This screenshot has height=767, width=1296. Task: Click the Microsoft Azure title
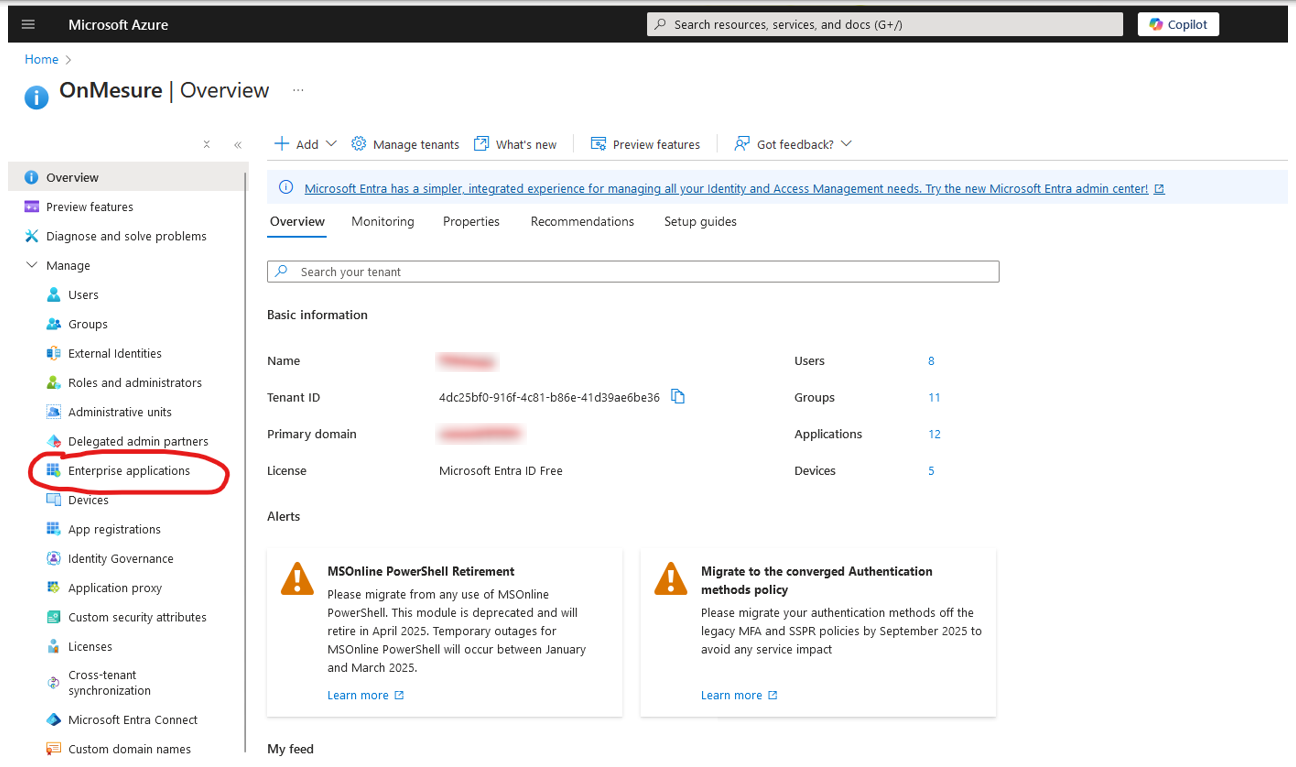tap(118, 24)
